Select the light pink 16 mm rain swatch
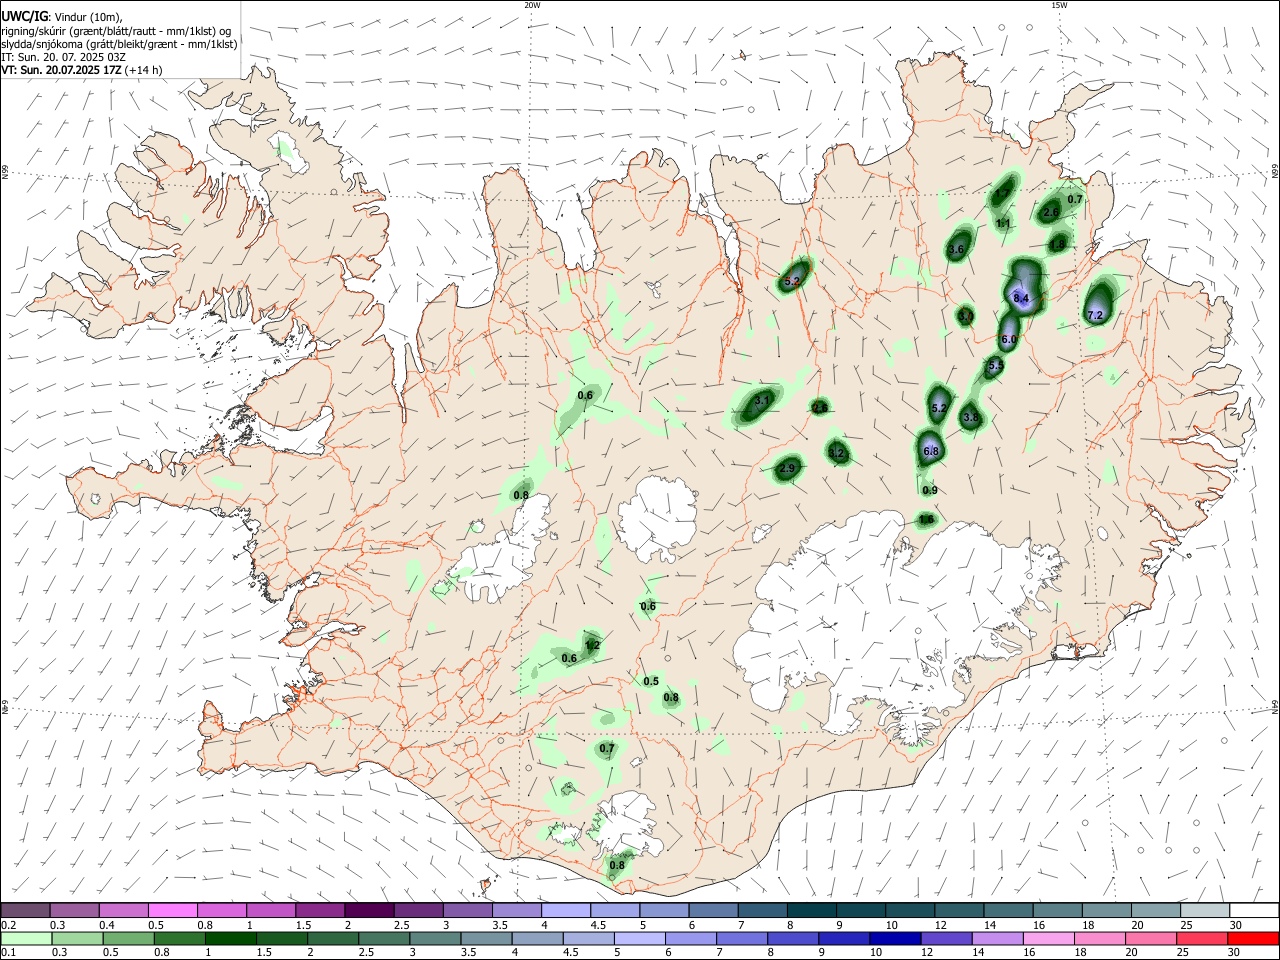The height and width of the screenshot is (960, 1280). point(1049,938)
